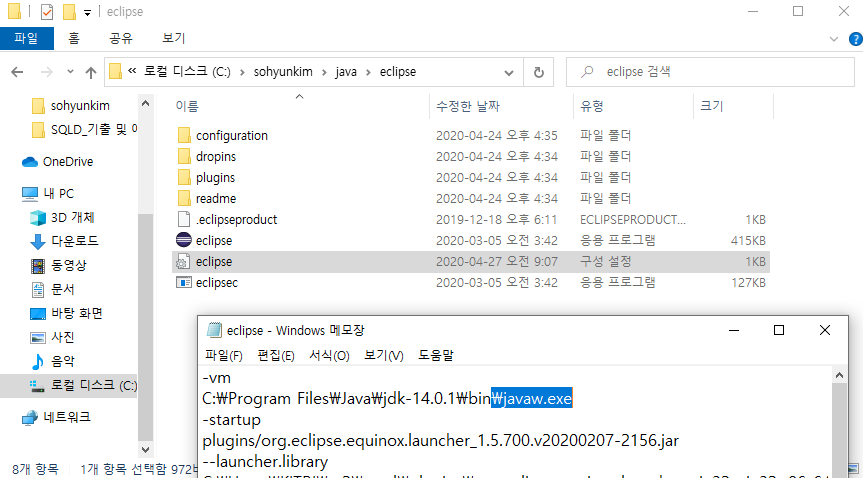Select the .eclipseproduct file icon
The width and height of the screenshot is (863, 478).
pos(184,219)
